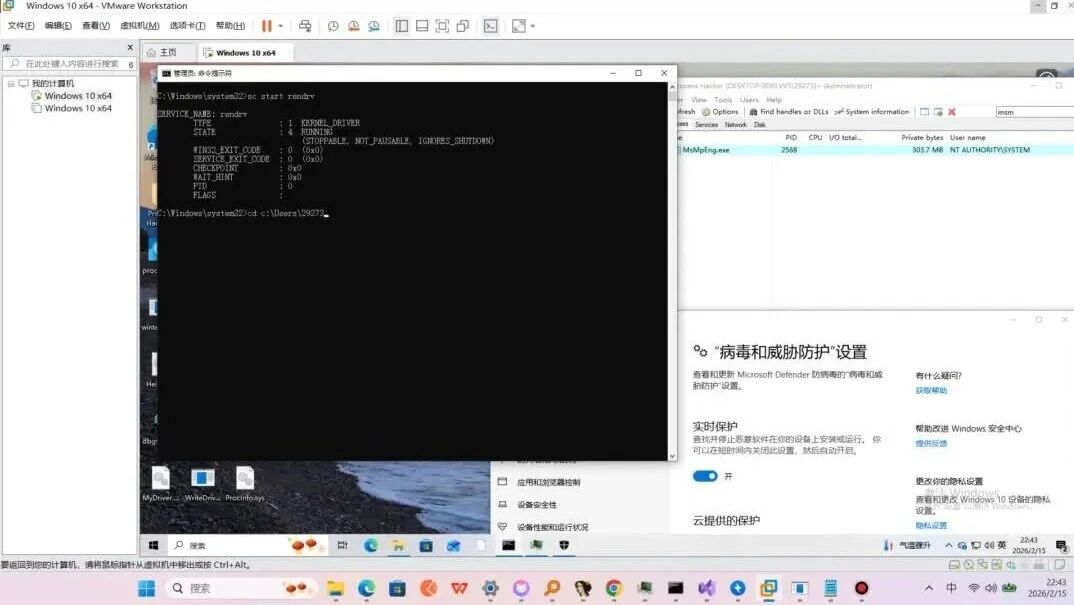Switch to Disk tab in Process Hacker

click(x=760, y=125)
